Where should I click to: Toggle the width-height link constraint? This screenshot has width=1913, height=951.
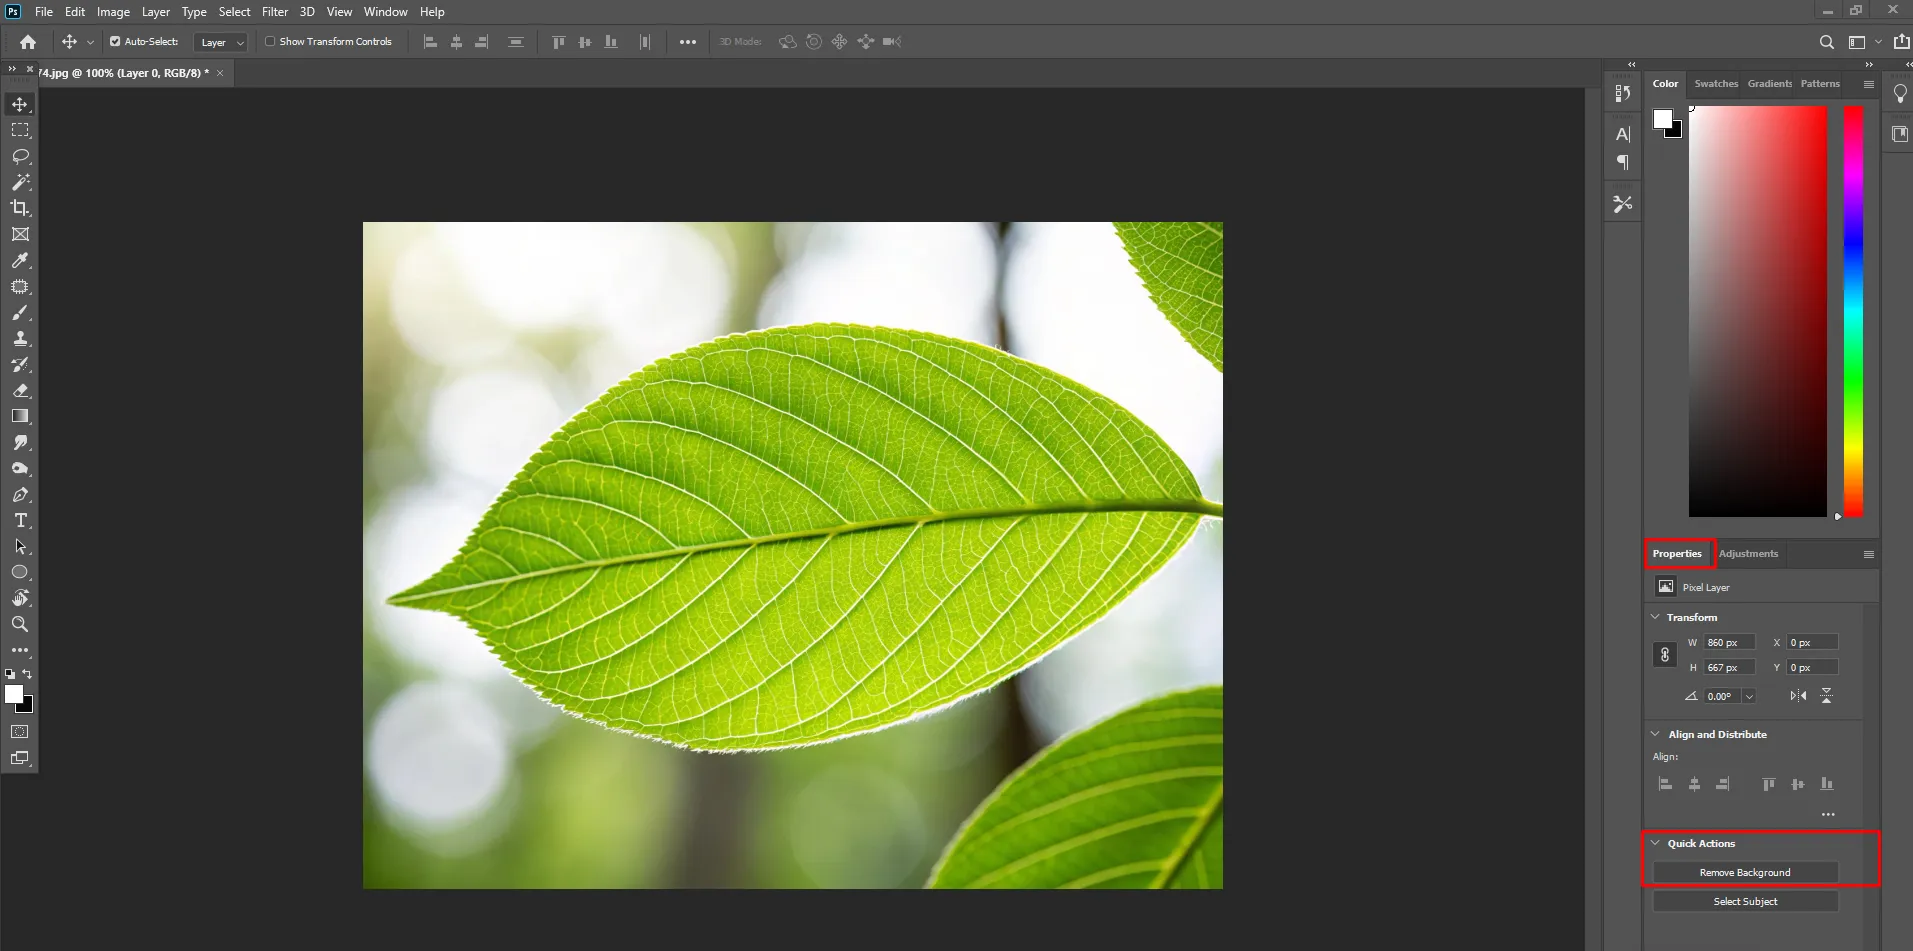[x=1665, y=655]
